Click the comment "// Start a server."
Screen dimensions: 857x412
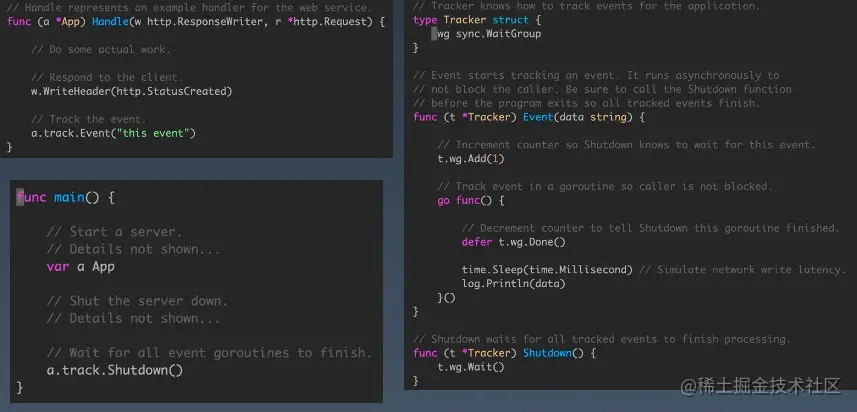(114, 232)
